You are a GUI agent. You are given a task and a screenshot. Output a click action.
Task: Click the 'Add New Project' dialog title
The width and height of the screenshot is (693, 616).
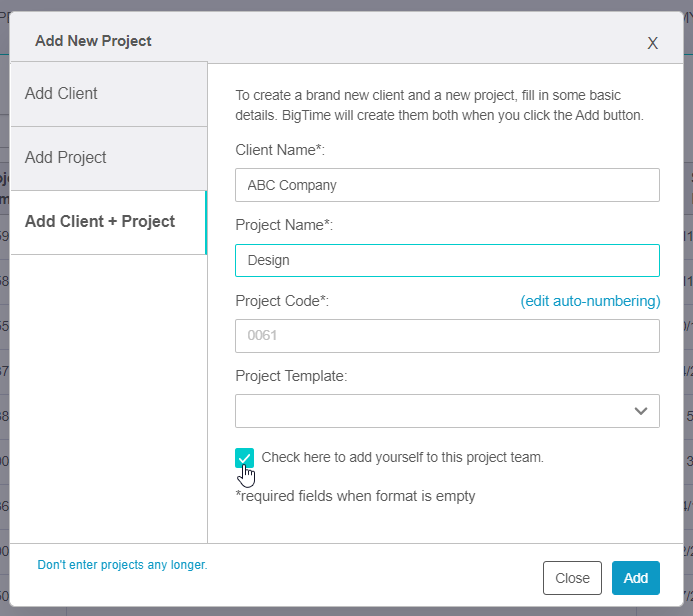pyautogui.click(x=93, y=41)
